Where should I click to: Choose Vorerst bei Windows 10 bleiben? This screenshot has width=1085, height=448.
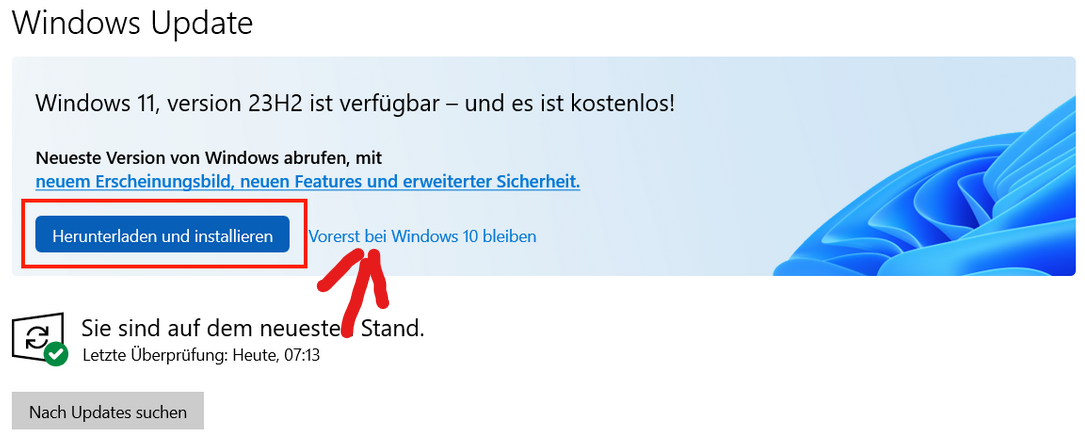click(422, 237)
